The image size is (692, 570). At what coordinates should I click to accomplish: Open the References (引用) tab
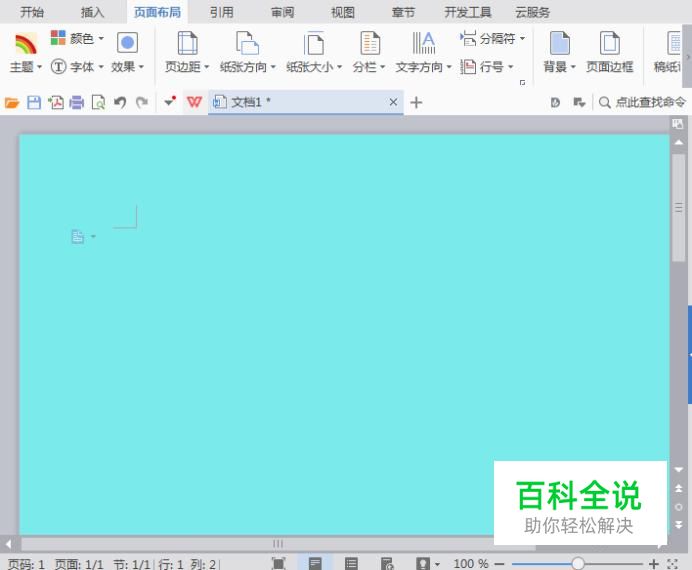pos(221,12)
